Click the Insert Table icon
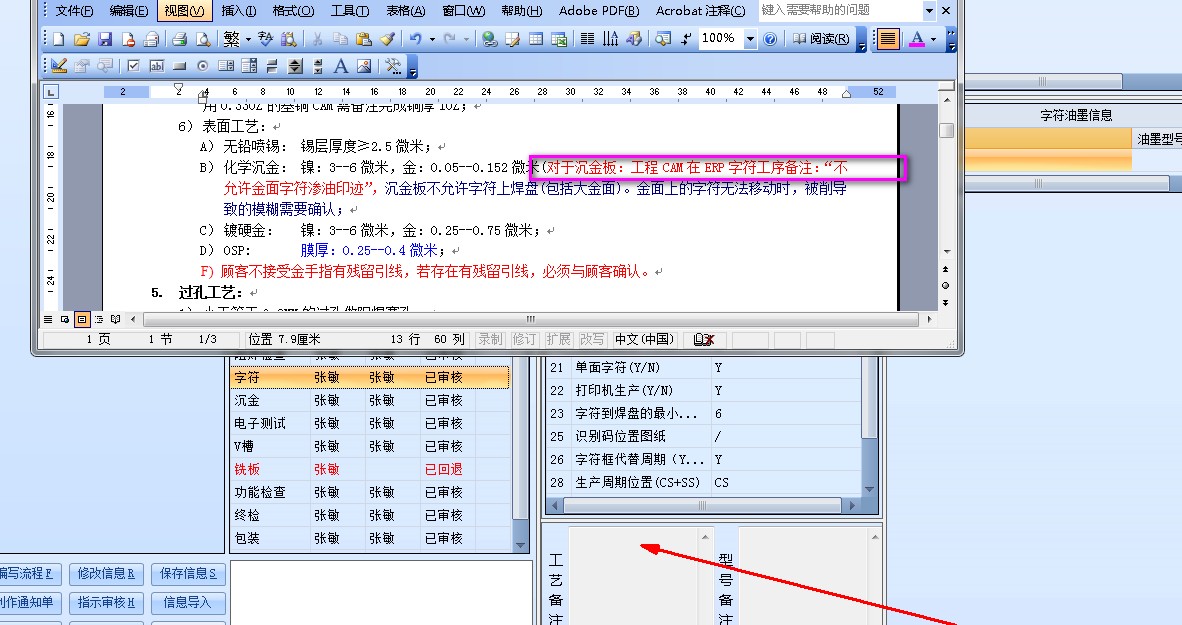This screenshot has height=625, width=1182. point(536,38)
